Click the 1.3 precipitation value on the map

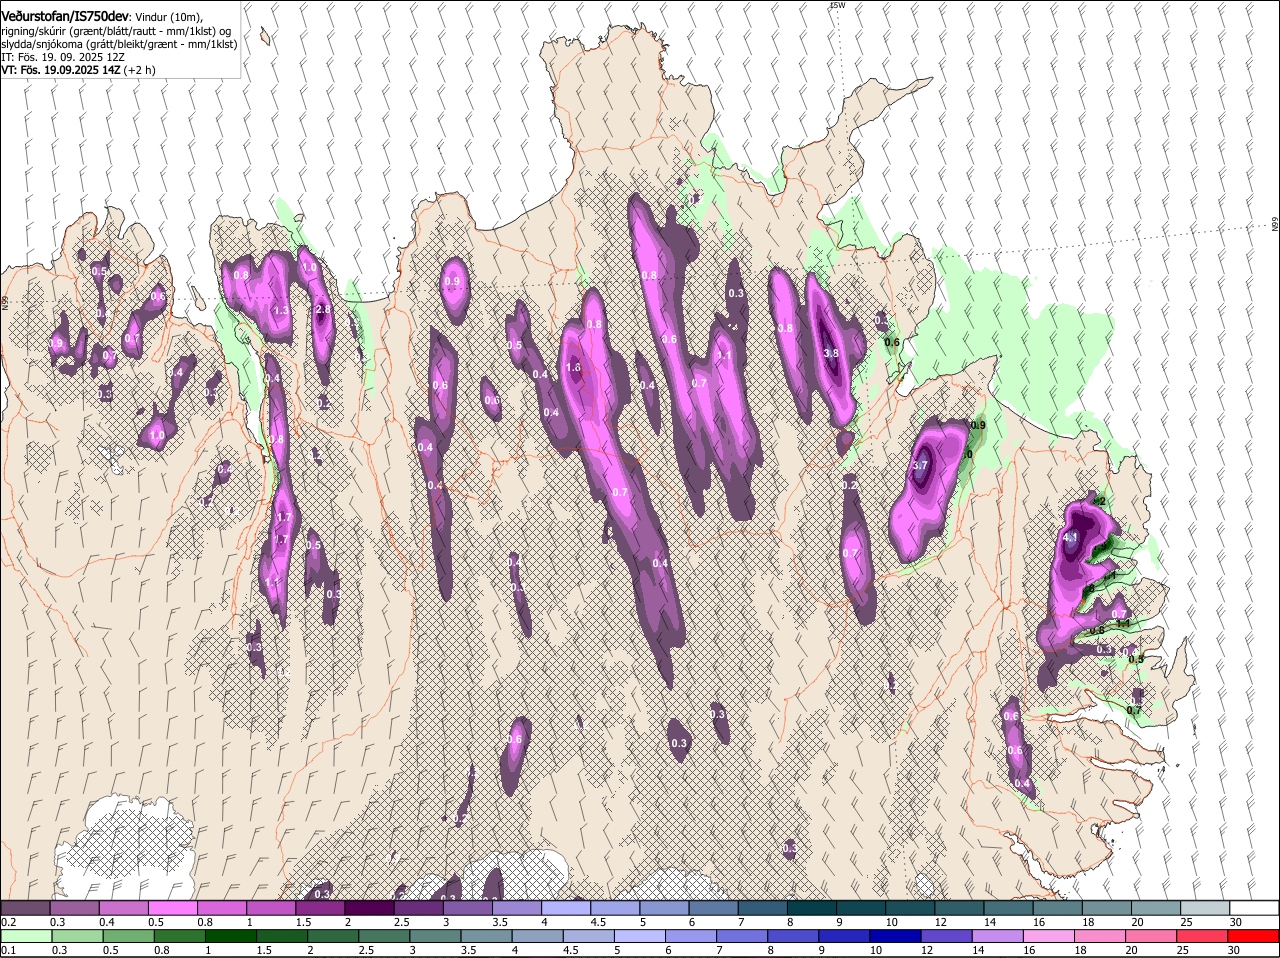click(280, 311)
